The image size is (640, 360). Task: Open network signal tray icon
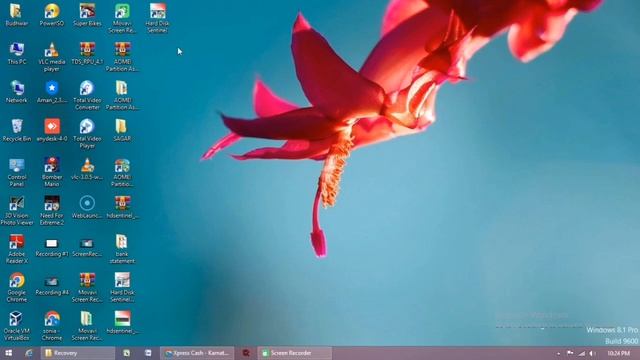tap(581, 353)
